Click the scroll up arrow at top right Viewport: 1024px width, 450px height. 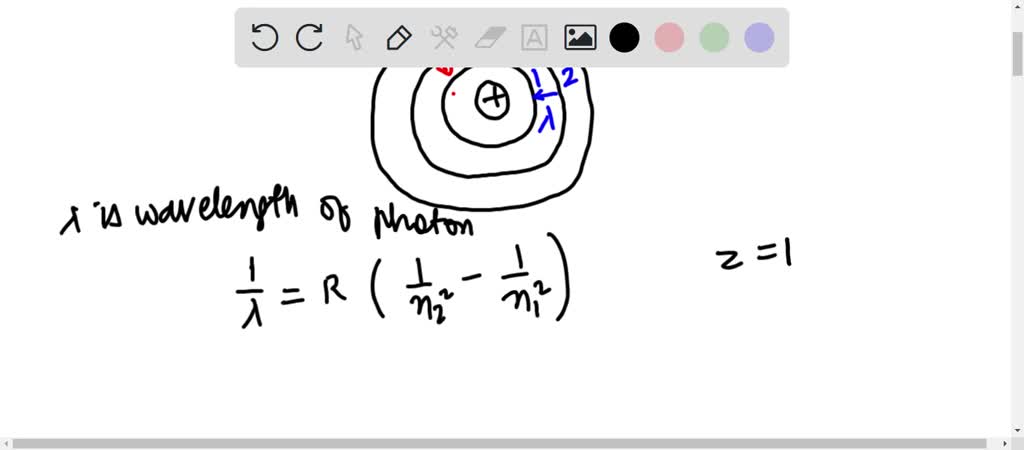pyautogui.click(x=1016, y=8)
